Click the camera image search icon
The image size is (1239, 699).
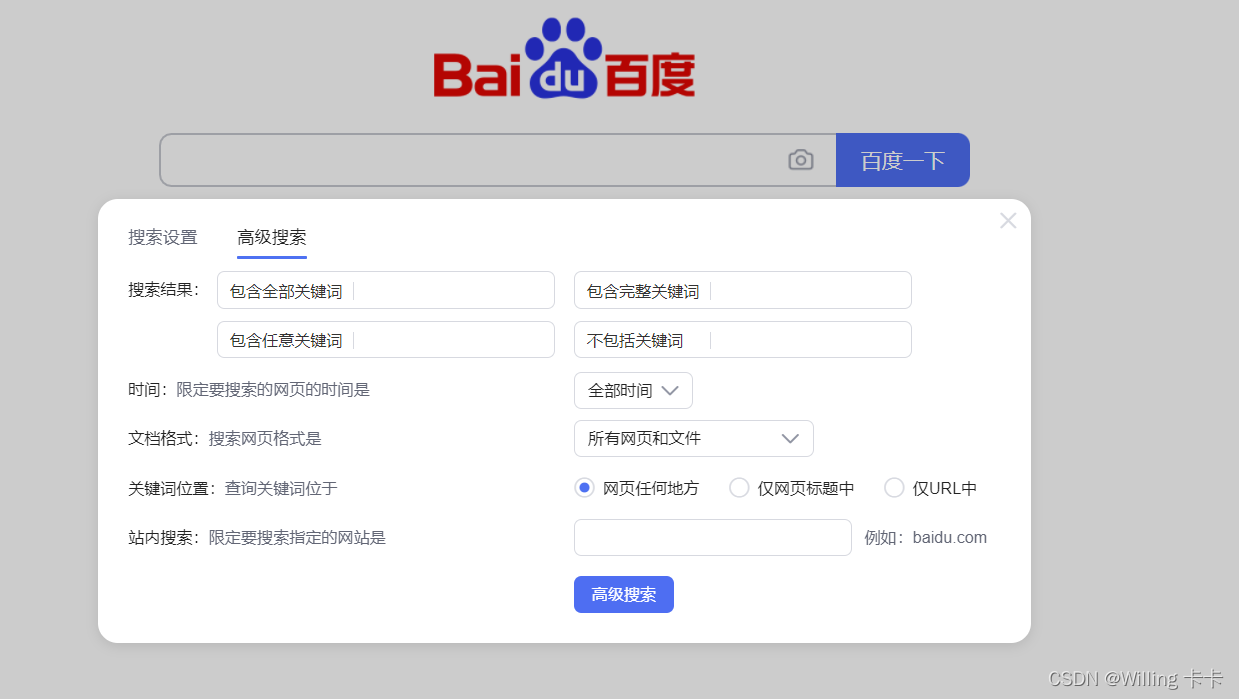[801, 160]
